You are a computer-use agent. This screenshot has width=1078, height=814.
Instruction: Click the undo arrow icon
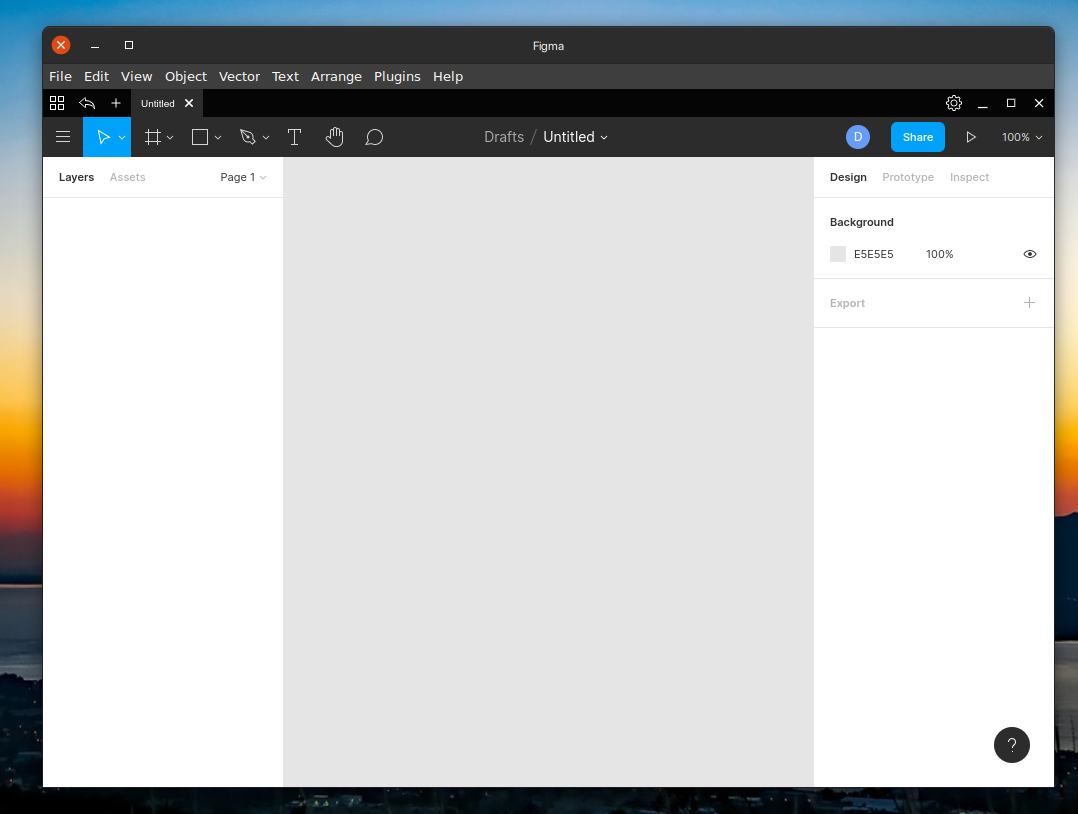(87, 103)
